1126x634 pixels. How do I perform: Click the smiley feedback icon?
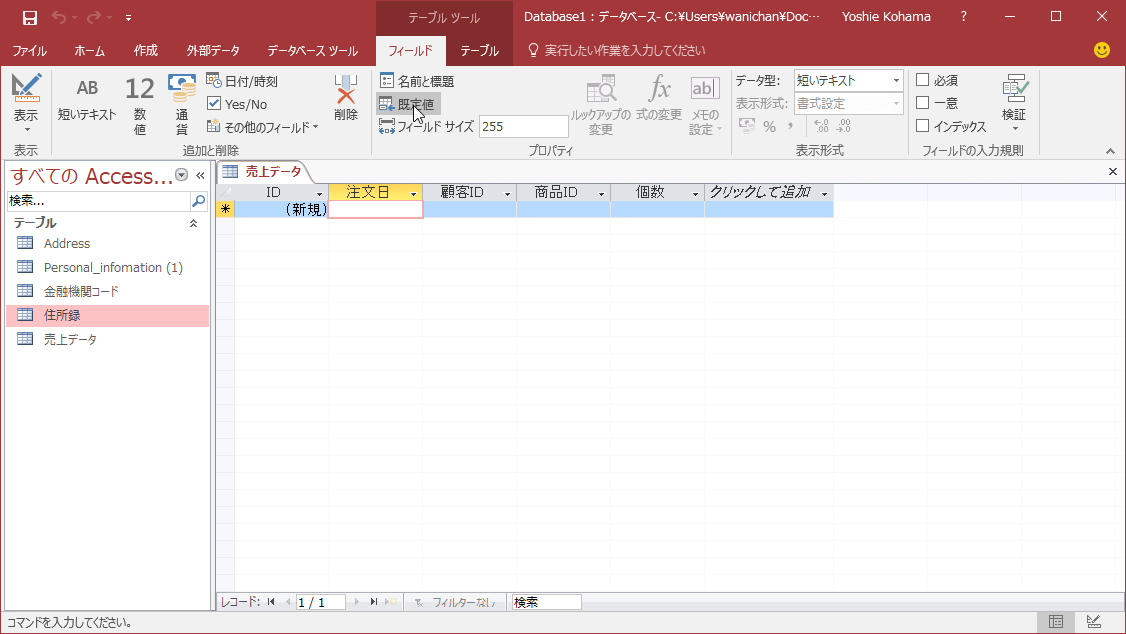coord(1102,50)
